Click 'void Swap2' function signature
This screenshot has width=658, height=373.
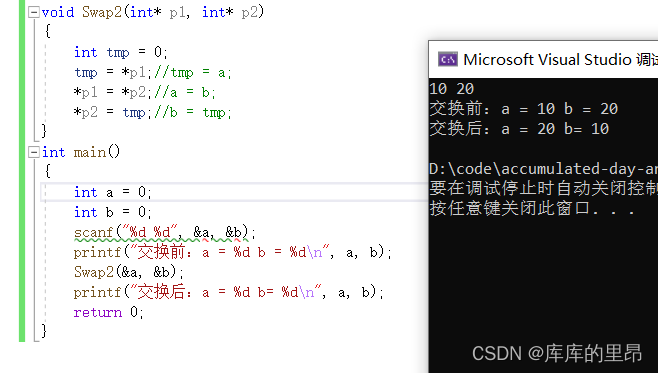[153, 12]
